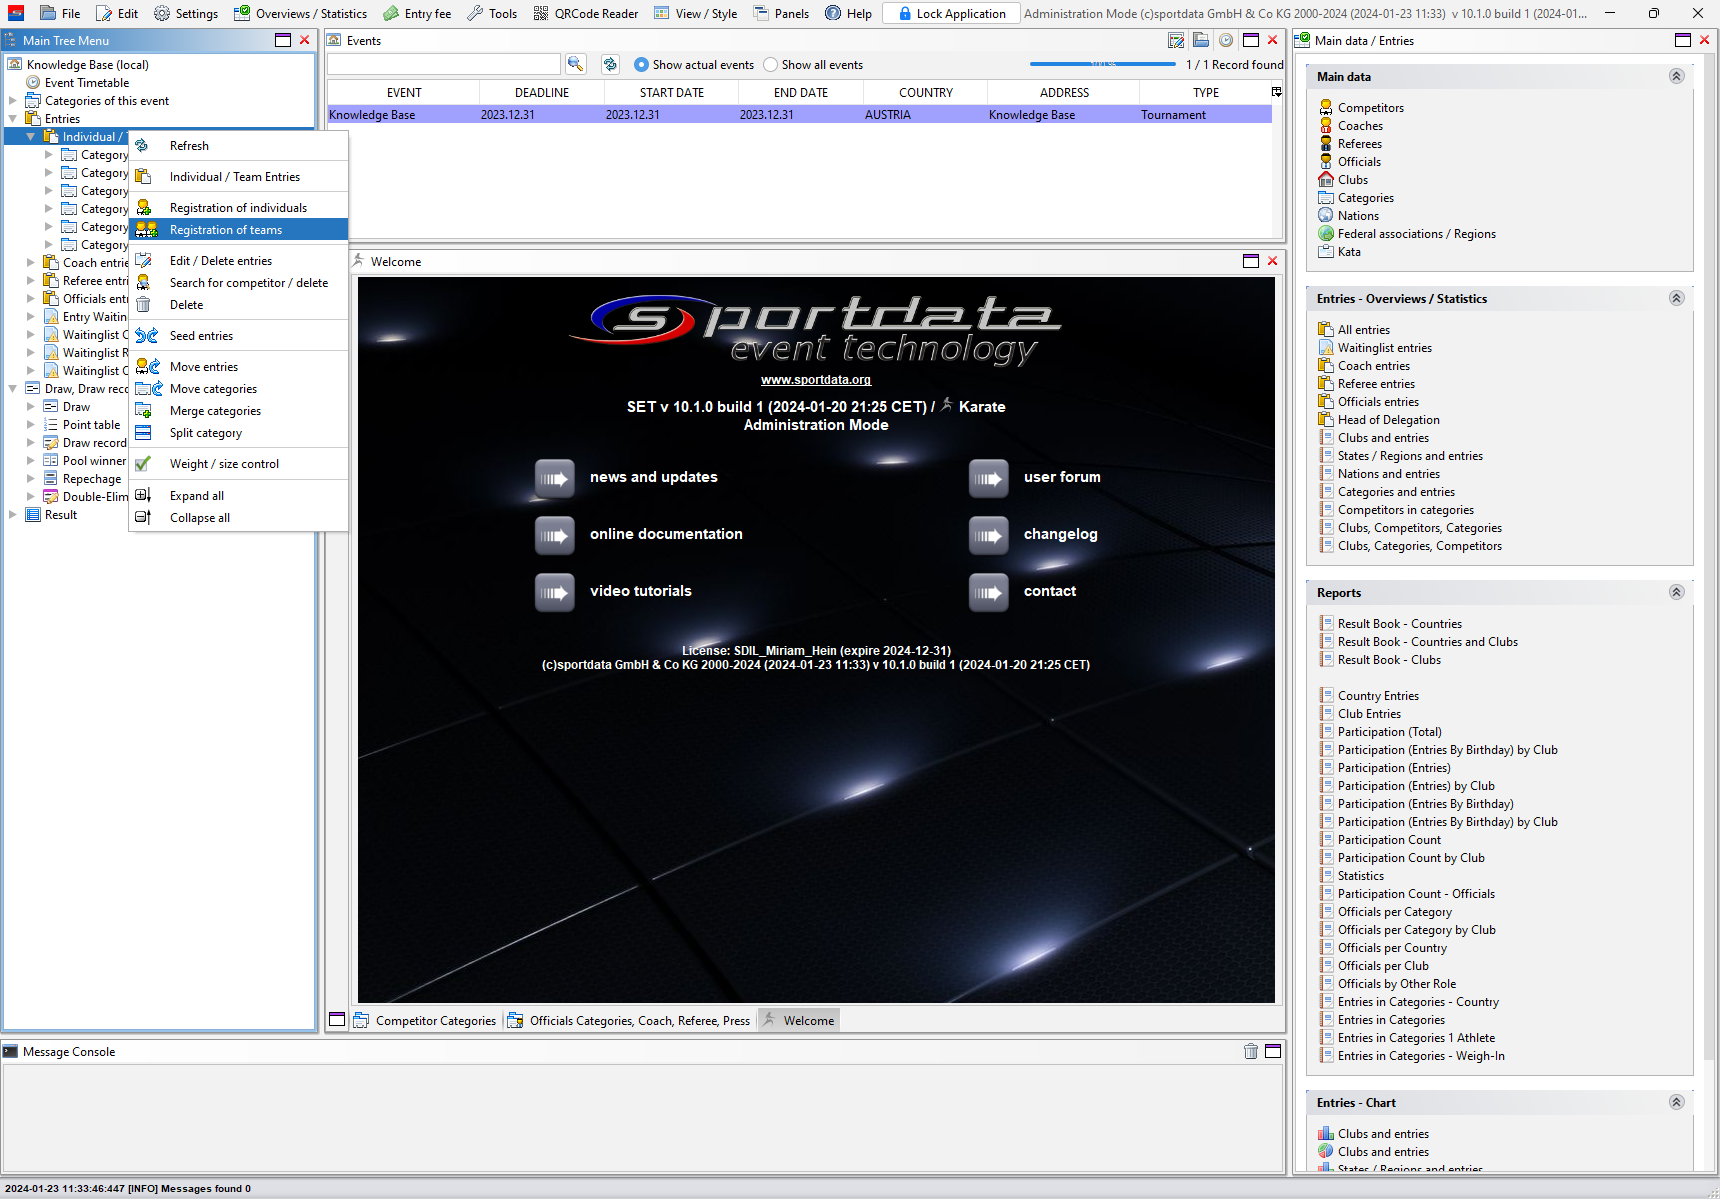Open the QRCode Reader menu
Image resolution: width=1720 pixels, height=1200 pixels.
(x=586, y=14)
